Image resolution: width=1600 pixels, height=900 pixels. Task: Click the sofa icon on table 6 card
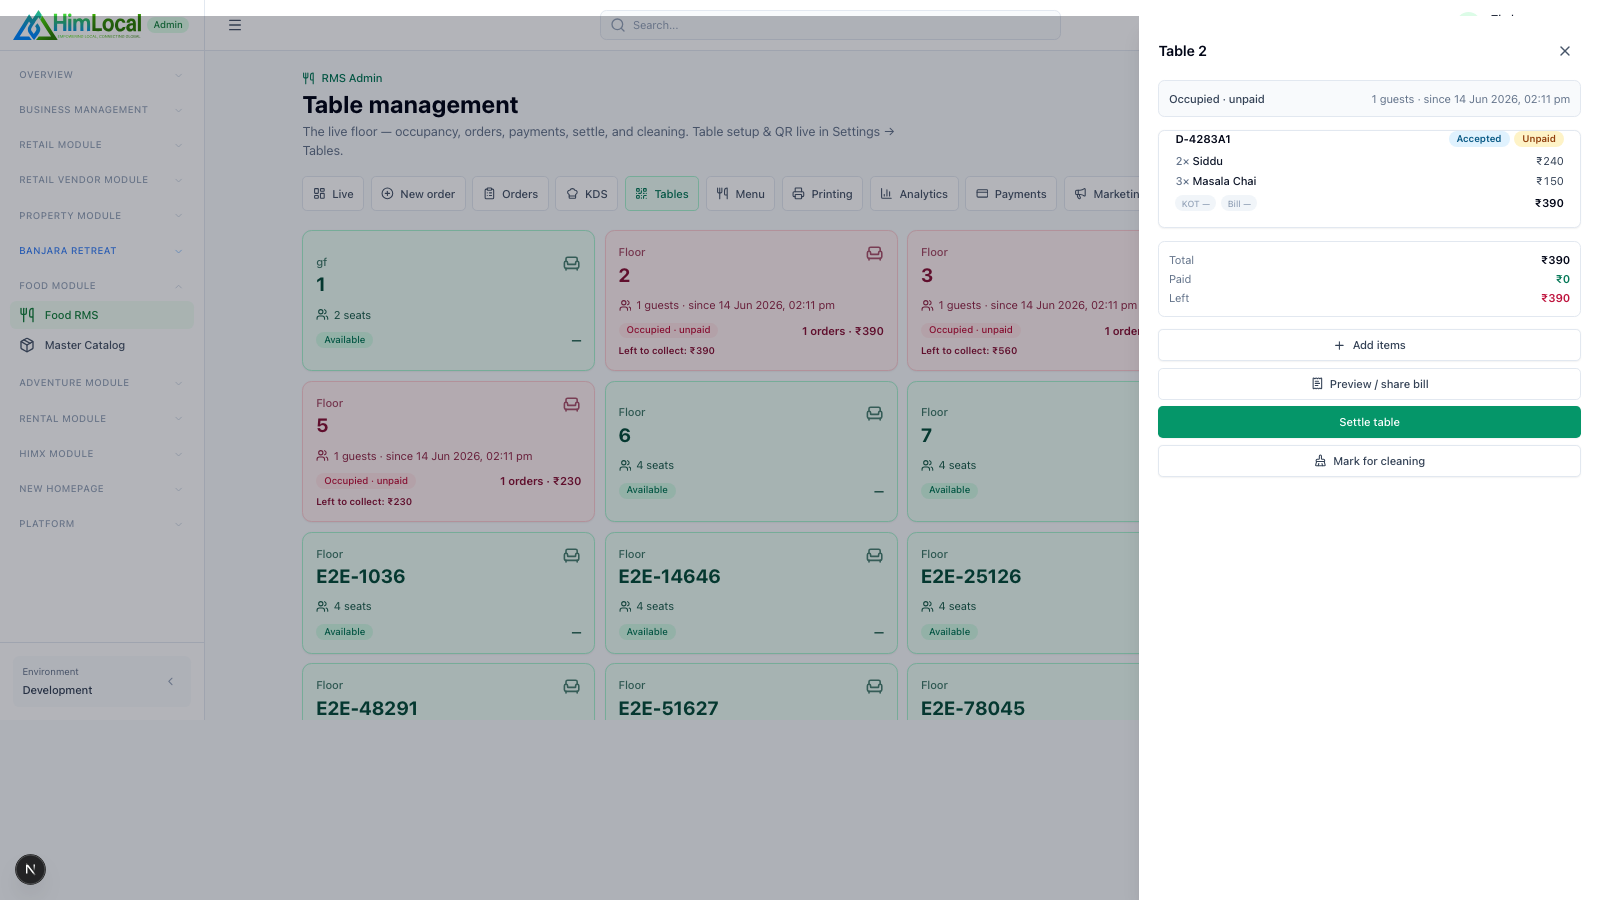click(875, 413)
